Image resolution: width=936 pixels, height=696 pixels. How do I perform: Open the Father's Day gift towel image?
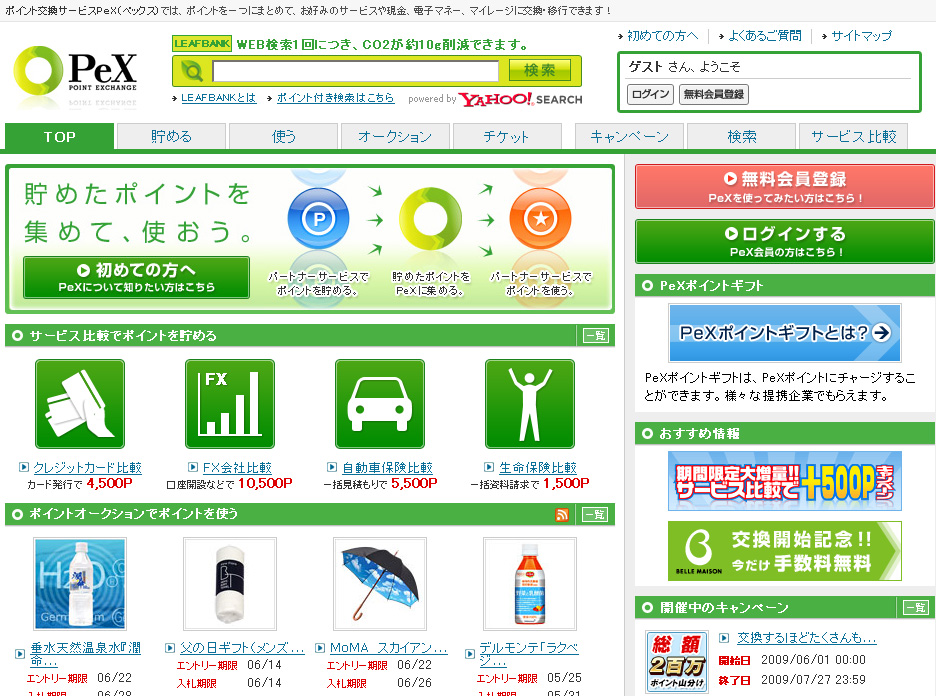coord(230,584)
